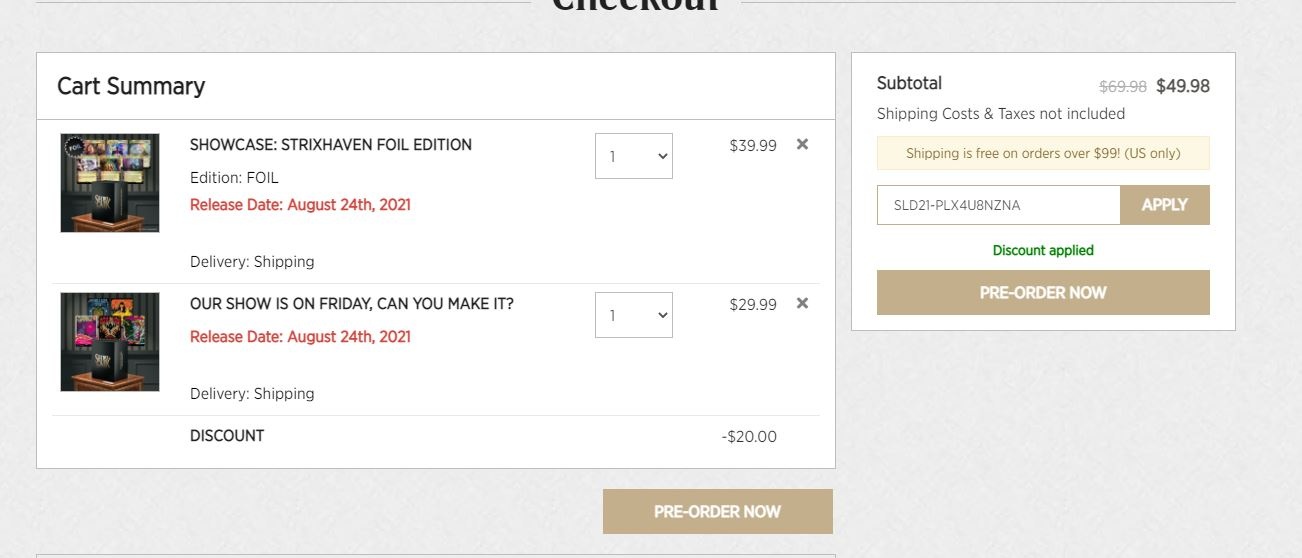Open quantity dropdown for 'Our Show Is On Friday'

click(634, 315)
